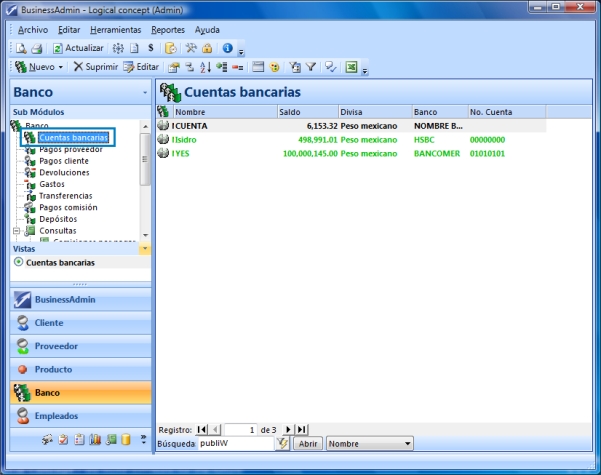Click the Suprimir button
This screenshot has width=601, height=475.
(x=96, y=67)
